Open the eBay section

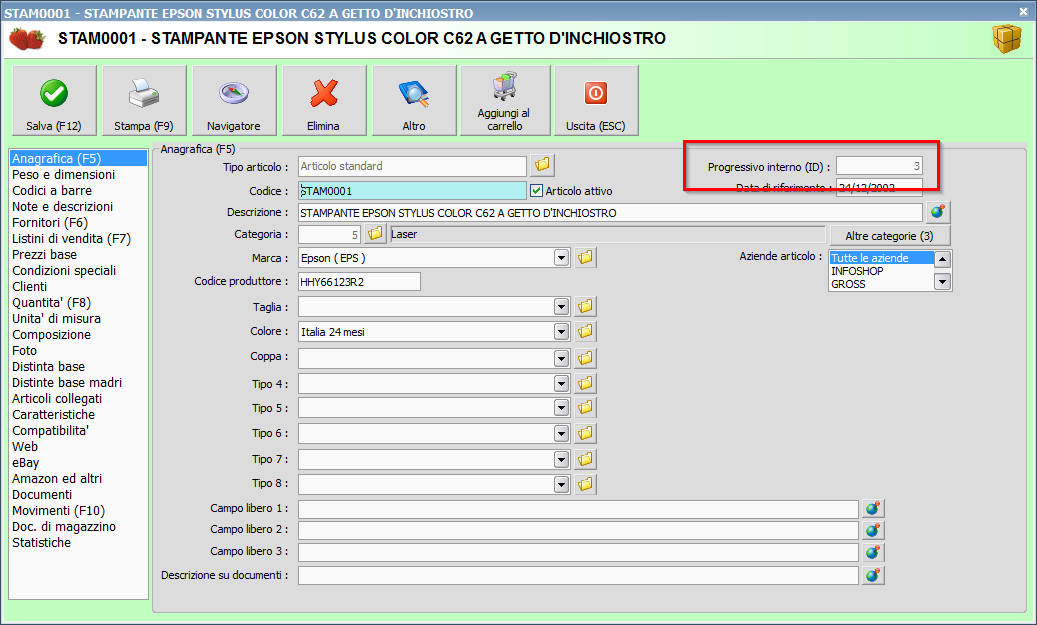[x=26, y=462]
